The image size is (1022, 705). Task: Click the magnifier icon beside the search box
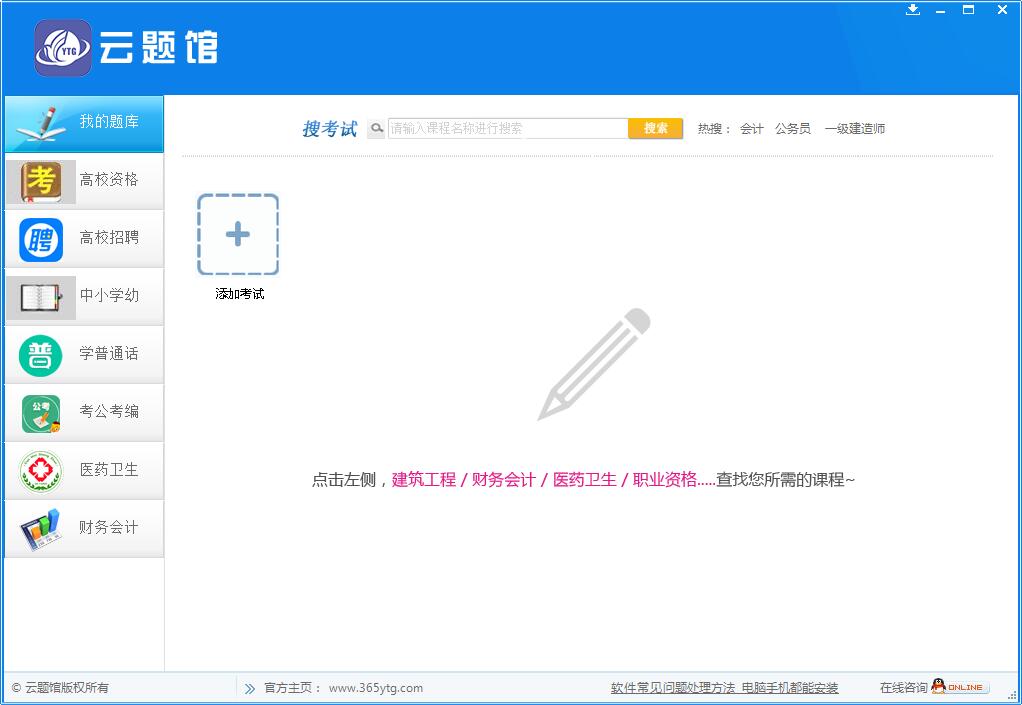[x=376, y=128]
